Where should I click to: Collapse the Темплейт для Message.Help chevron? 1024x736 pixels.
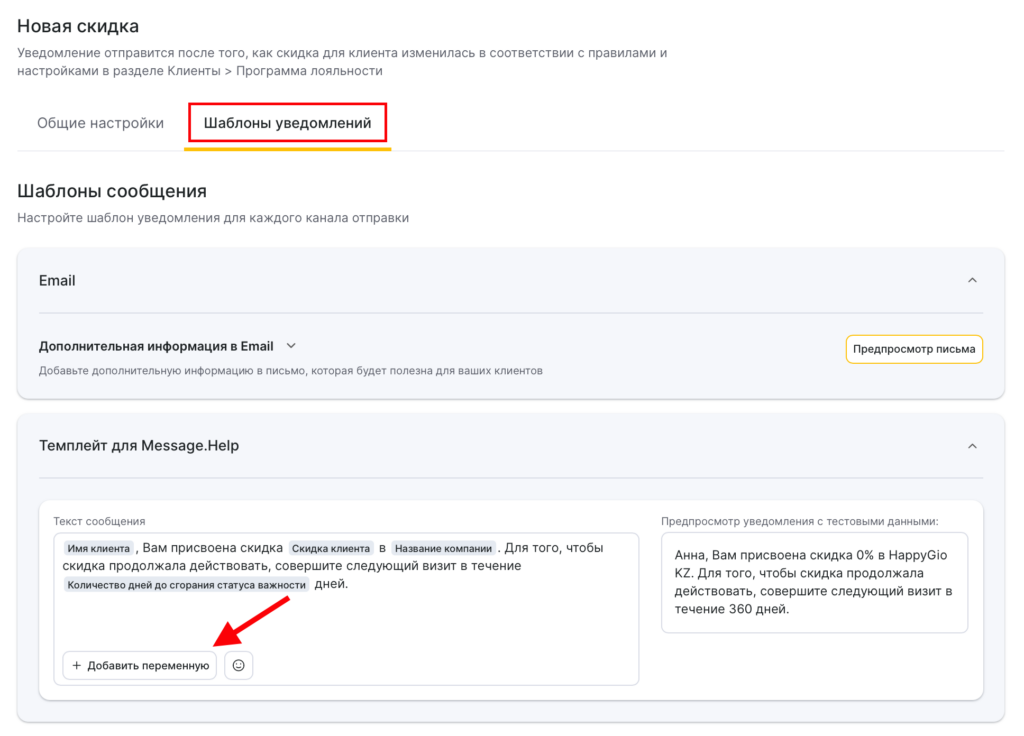point(972,446)
